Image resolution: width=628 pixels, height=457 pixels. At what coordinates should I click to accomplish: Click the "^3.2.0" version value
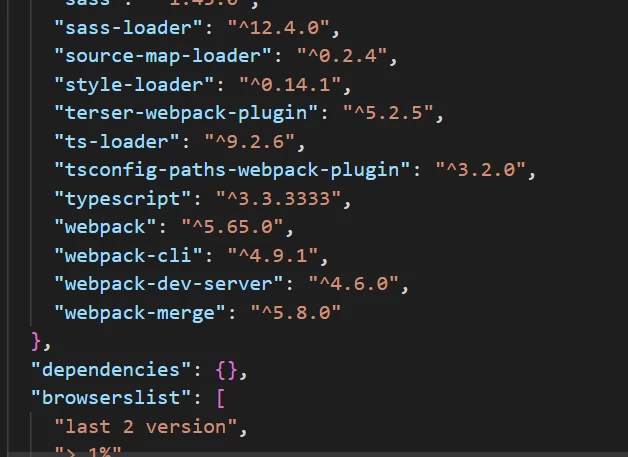(481, 170)
